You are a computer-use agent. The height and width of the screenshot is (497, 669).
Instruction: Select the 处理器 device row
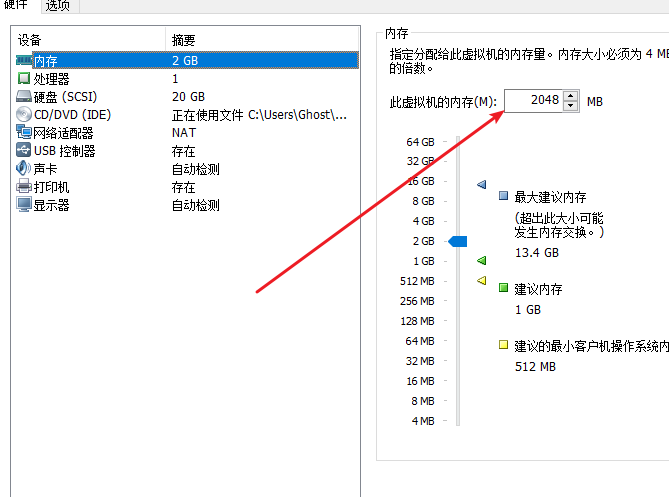(x=187, y=78)
